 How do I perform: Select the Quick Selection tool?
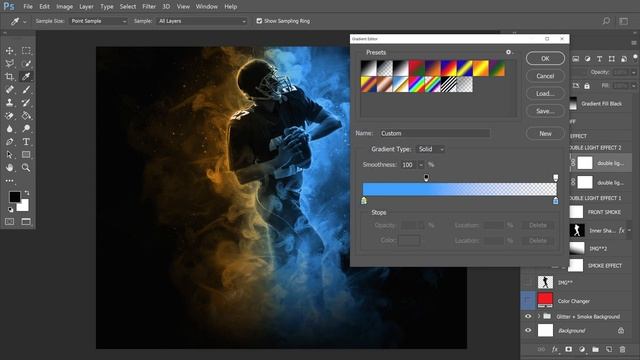coord(26,64)
